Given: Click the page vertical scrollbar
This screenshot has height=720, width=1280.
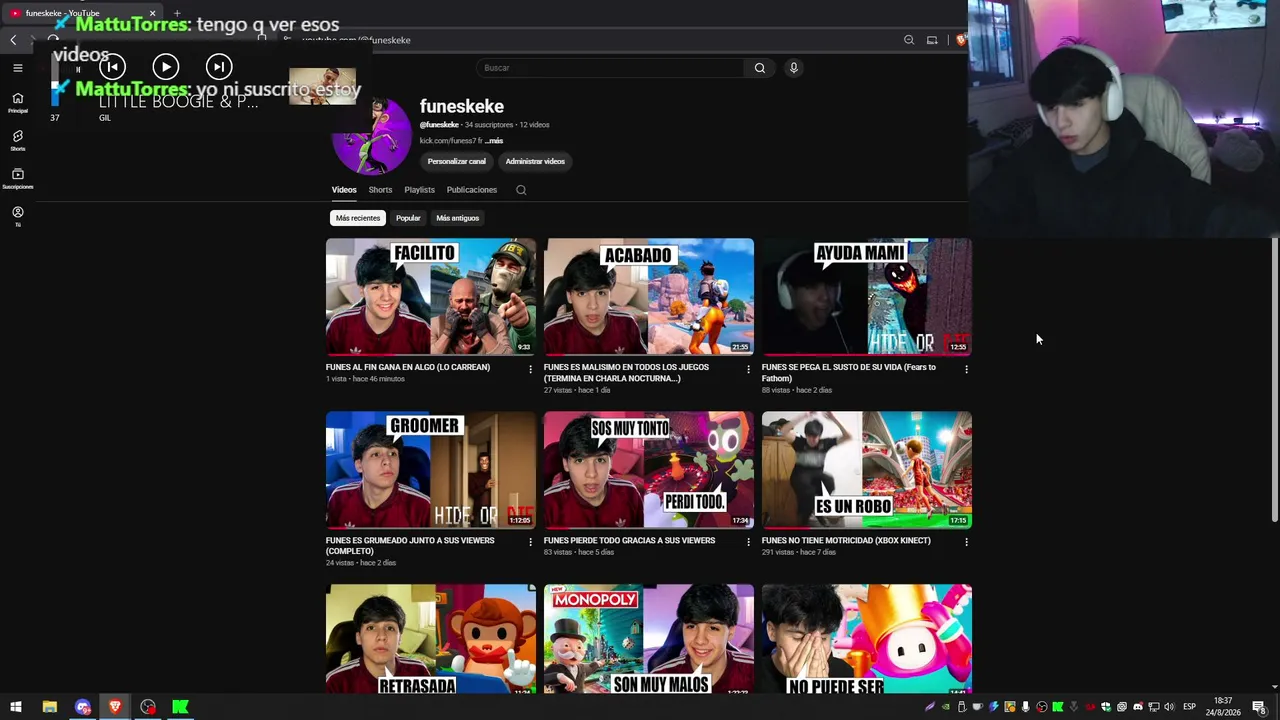Looking at the screenshot, I should 1274,380.
